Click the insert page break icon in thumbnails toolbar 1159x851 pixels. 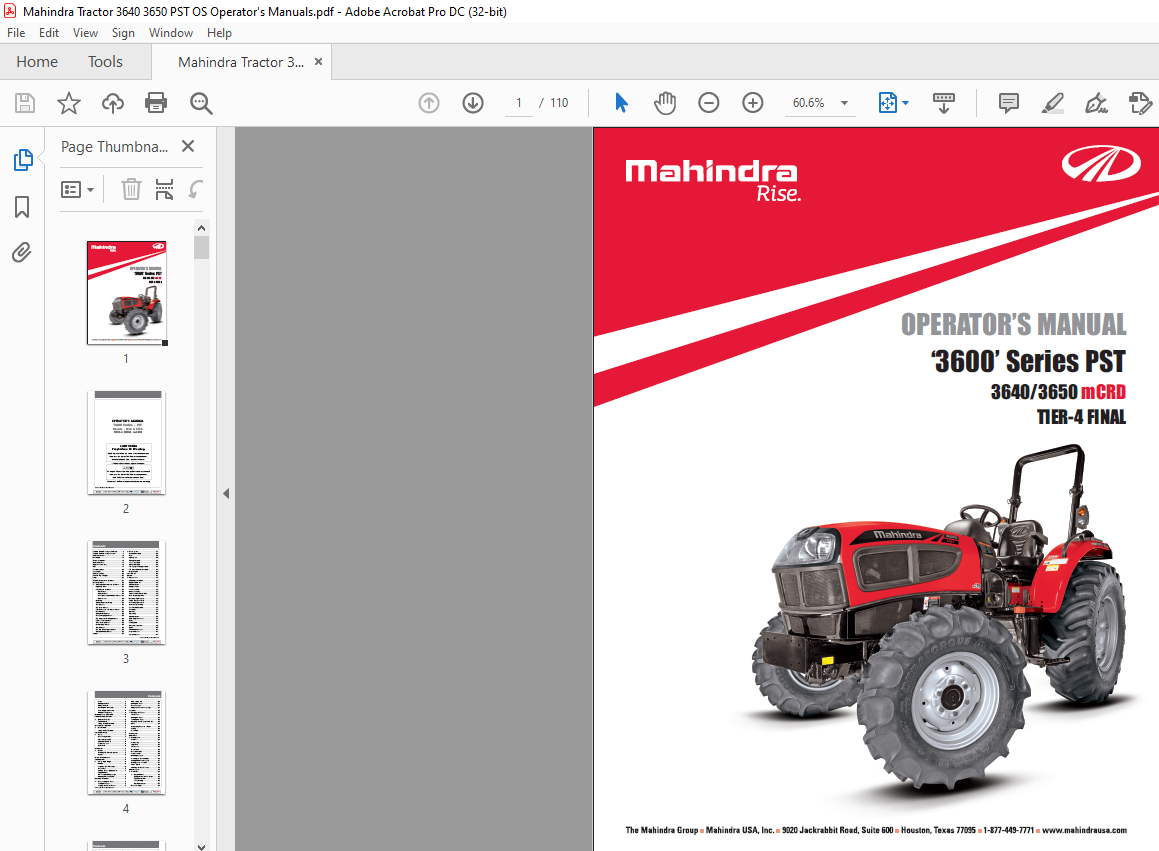(164, 189)
